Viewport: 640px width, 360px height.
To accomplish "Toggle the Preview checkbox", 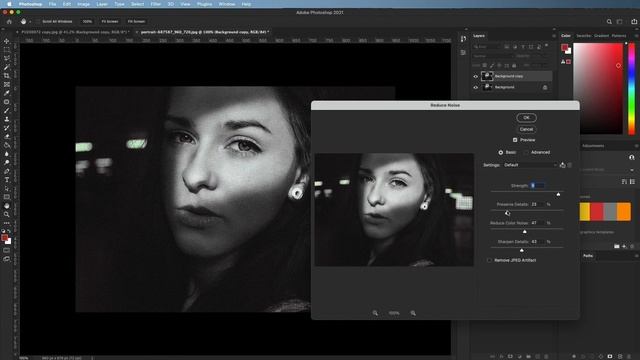I will click(x=515, y=140).
